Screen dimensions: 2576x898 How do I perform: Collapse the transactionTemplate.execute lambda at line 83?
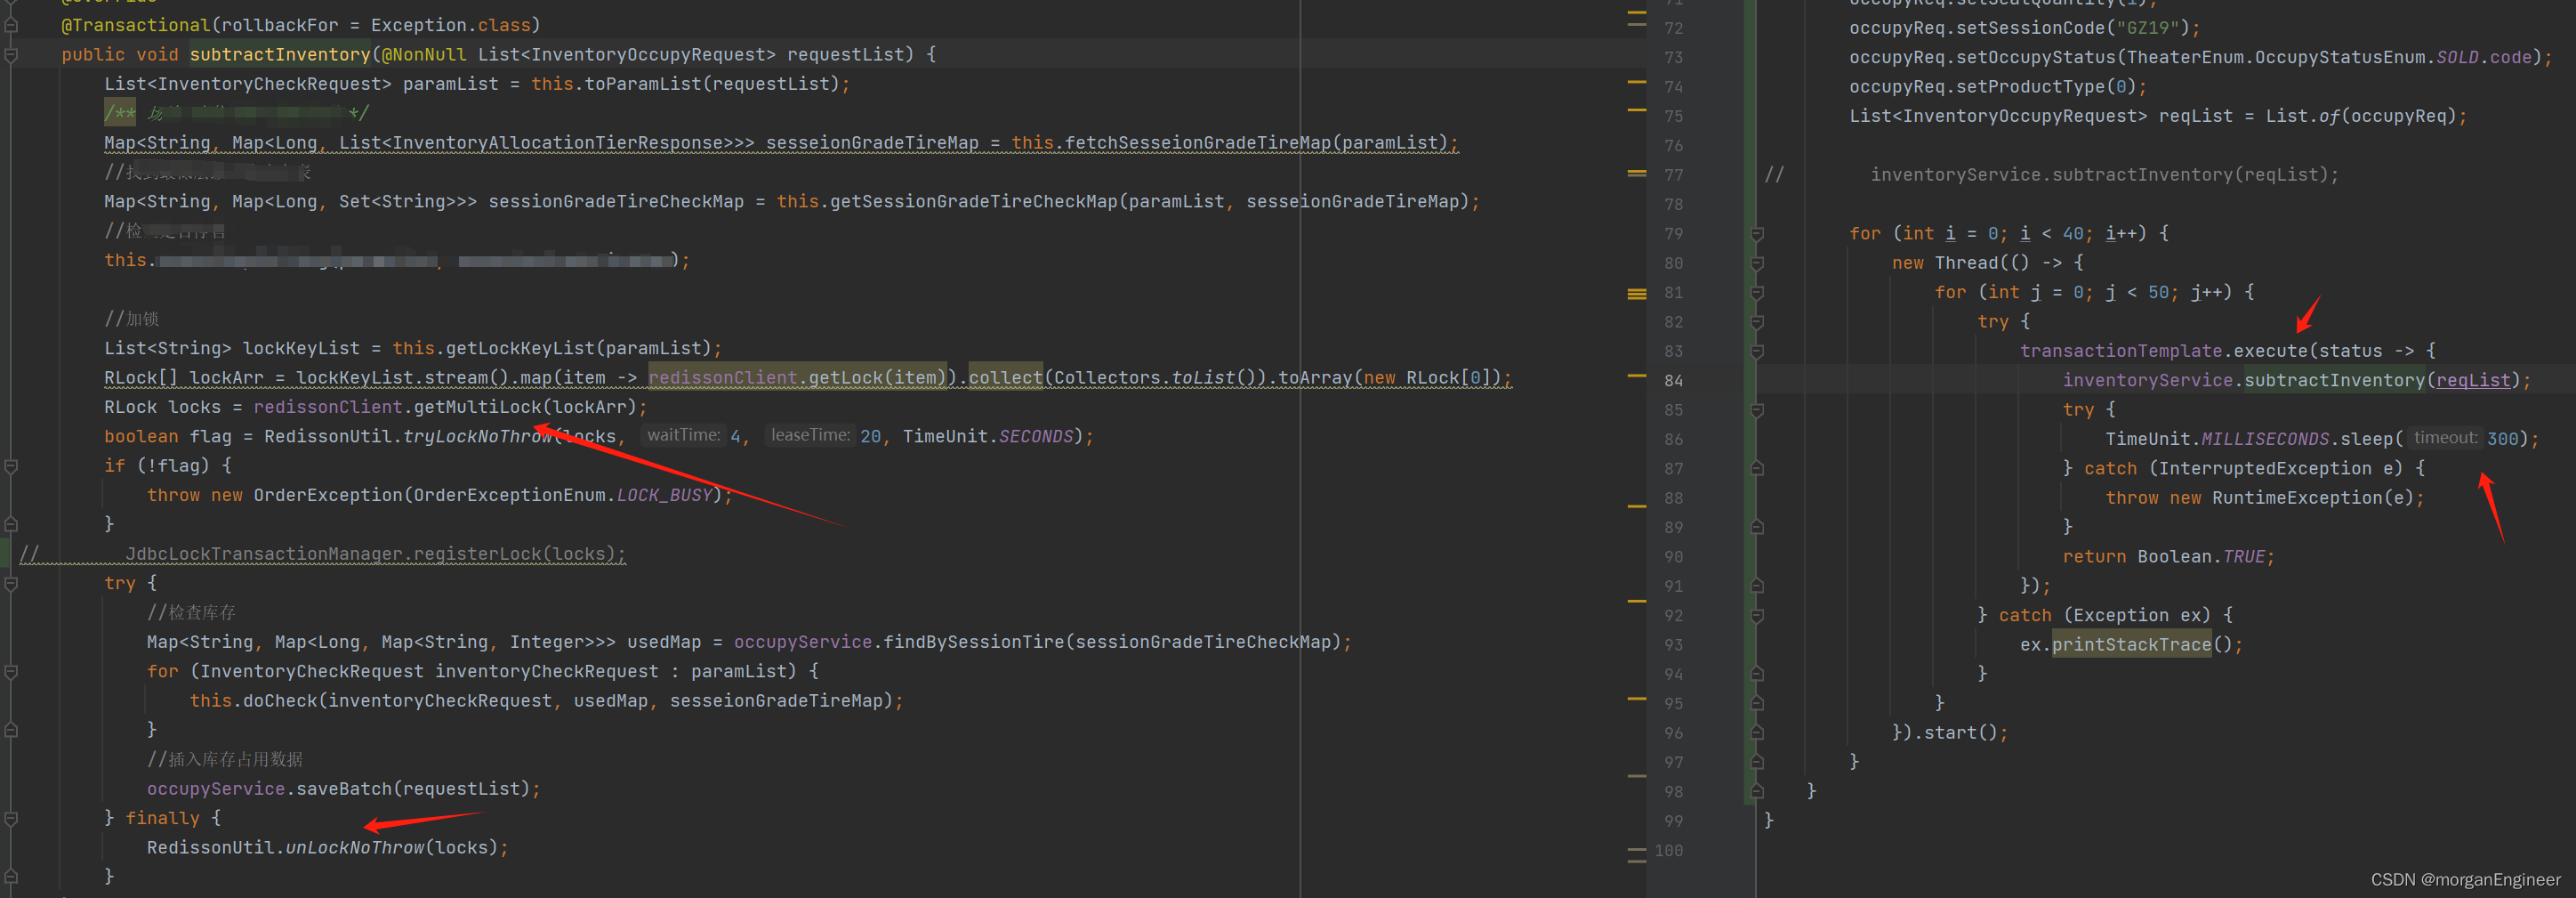pos(1757,351)
